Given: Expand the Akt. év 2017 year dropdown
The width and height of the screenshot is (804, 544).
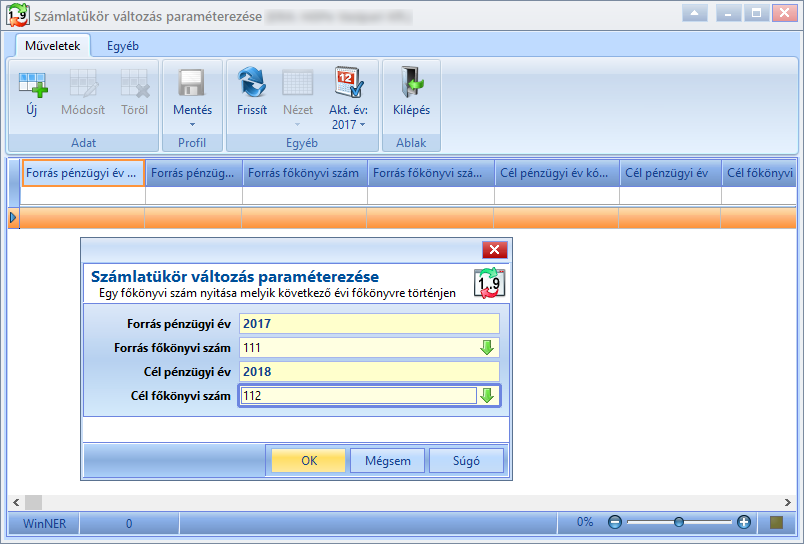Looking at the screenshot, I should 363,125.
